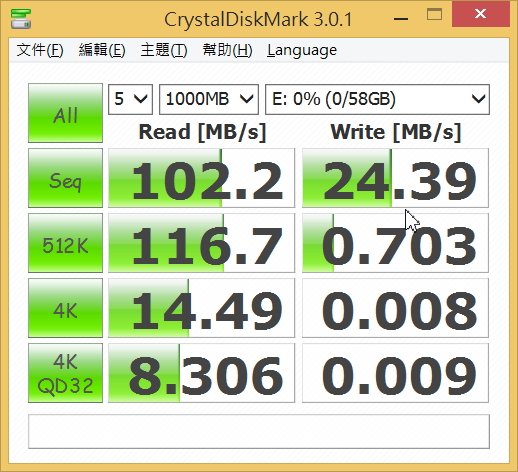
Task: Click the Read [MB/s] column header
Action: point(202,132)
